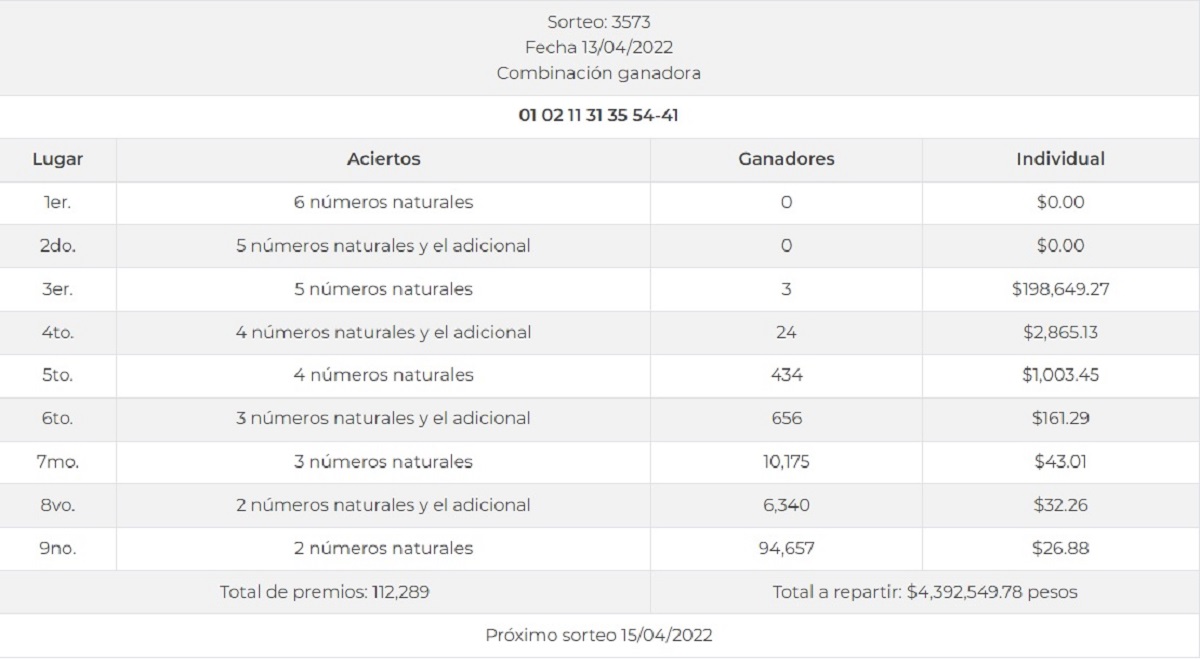Click the $2,865.13 individual prize cell
Screen dimensions: 1200x659
click(1060, 332)
